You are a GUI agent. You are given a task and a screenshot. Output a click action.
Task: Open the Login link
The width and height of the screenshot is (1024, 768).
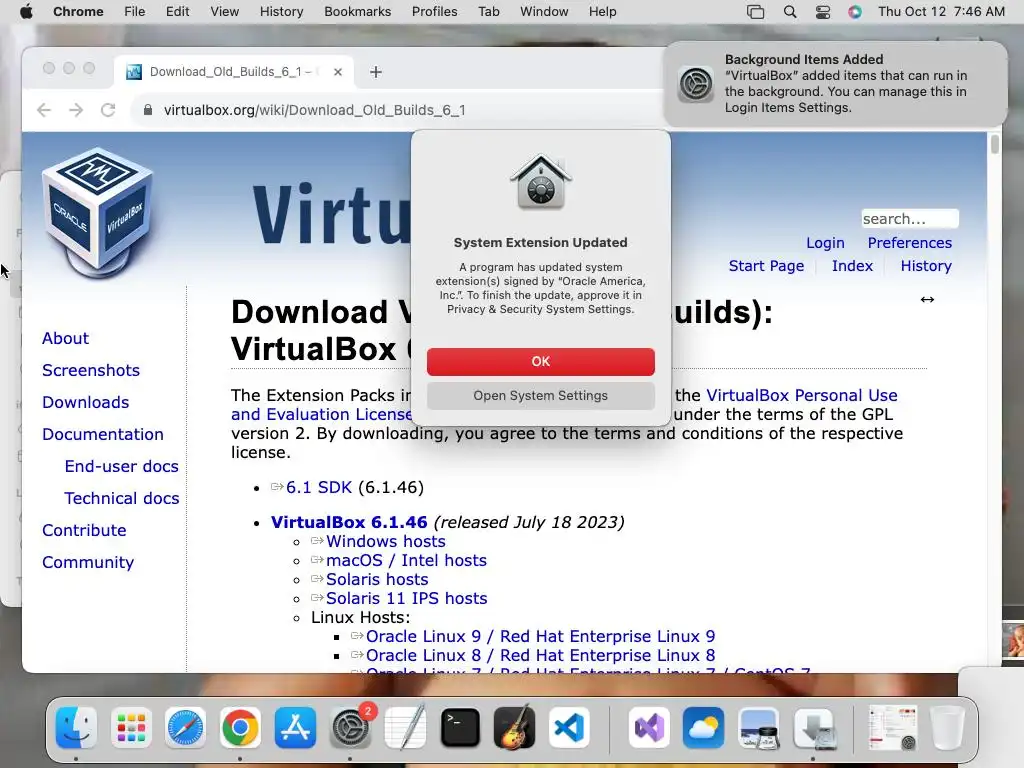tap(825, 243)
